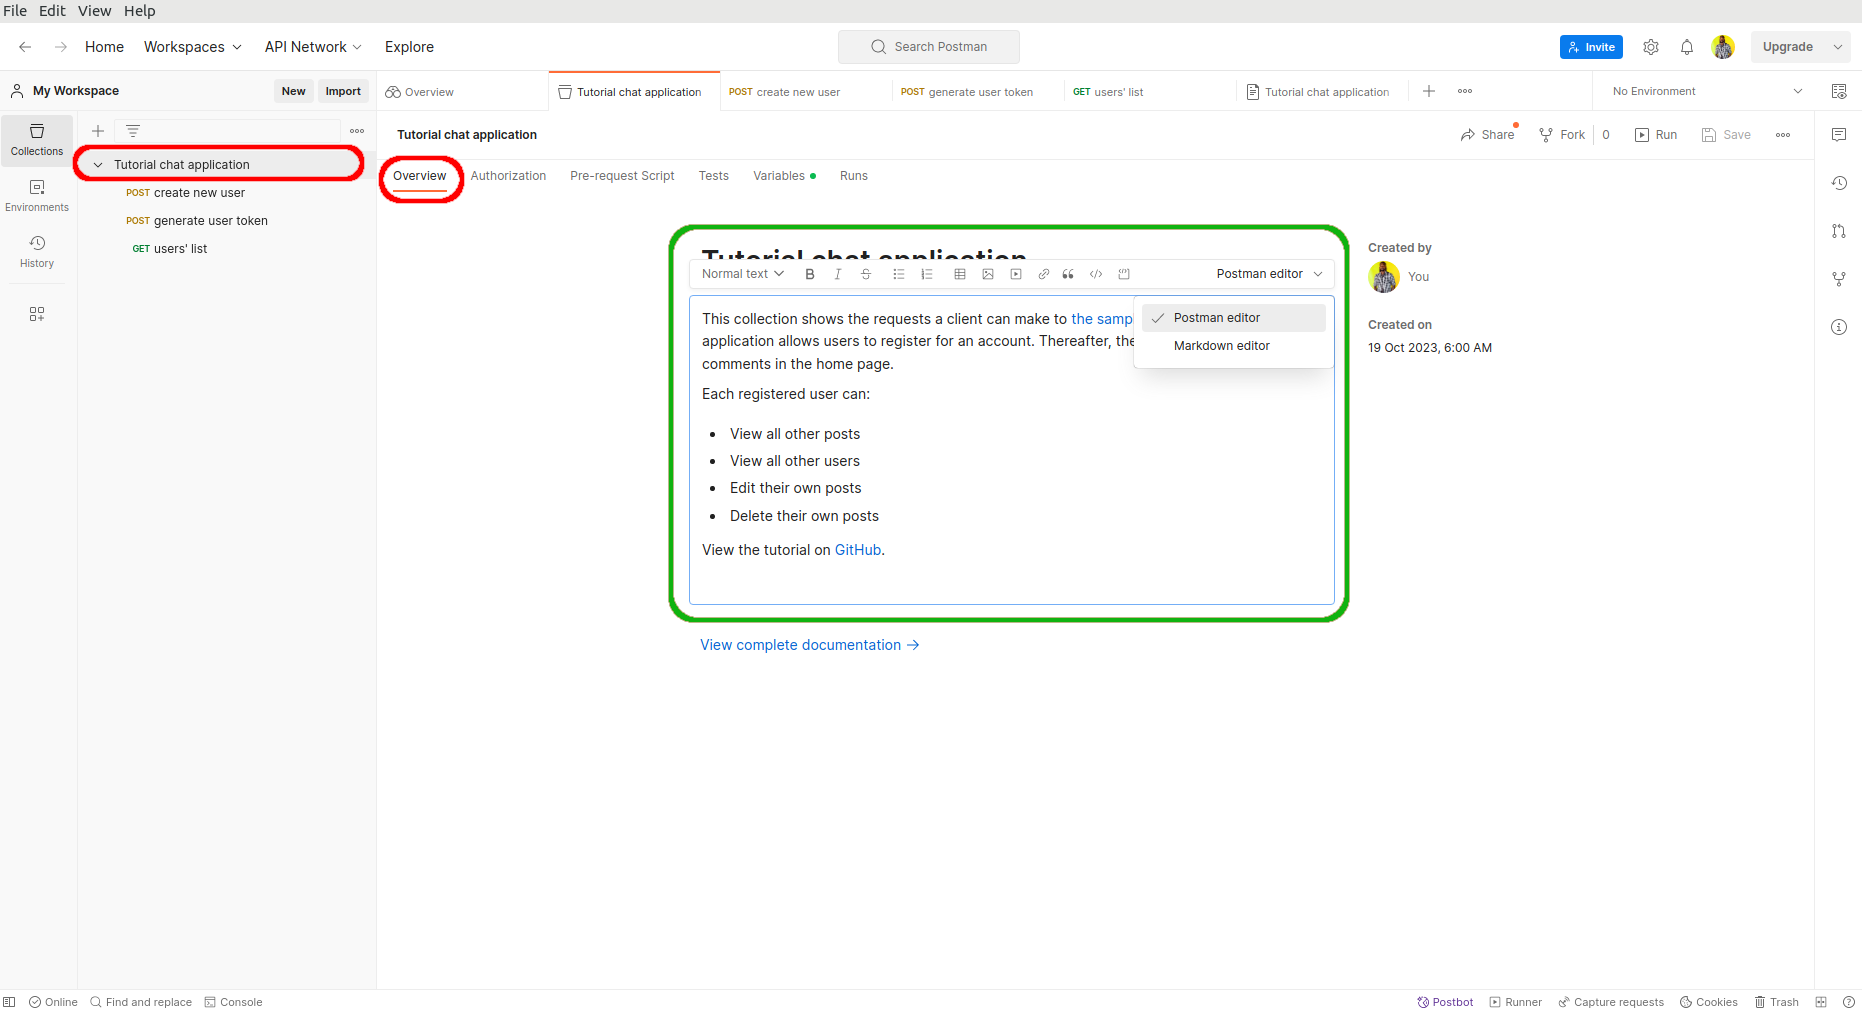1862x1013 pixels.
Task: Switch to the Tests tab
Action: [x=714, y=176]
